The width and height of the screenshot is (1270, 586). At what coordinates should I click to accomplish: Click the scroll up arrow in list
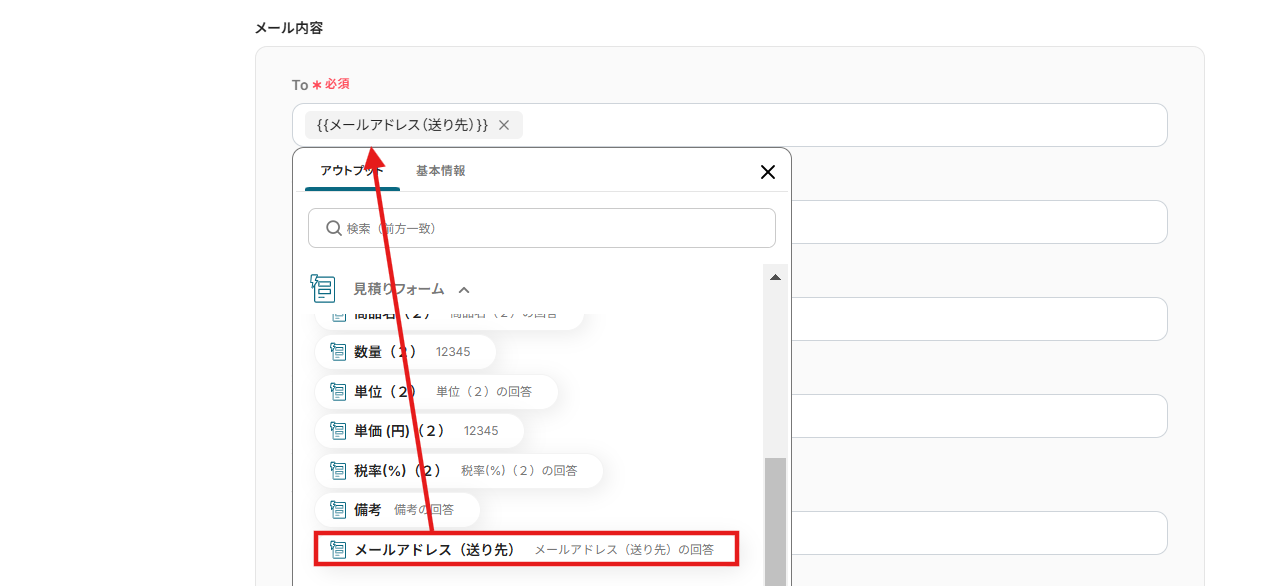click(775, 277)
